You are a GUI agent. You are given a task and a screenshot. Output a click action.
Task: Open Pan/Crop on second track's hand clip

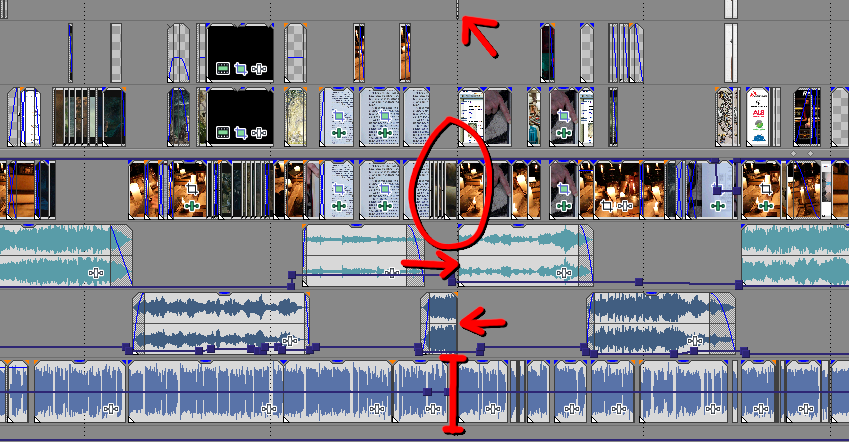pos(564,116)
